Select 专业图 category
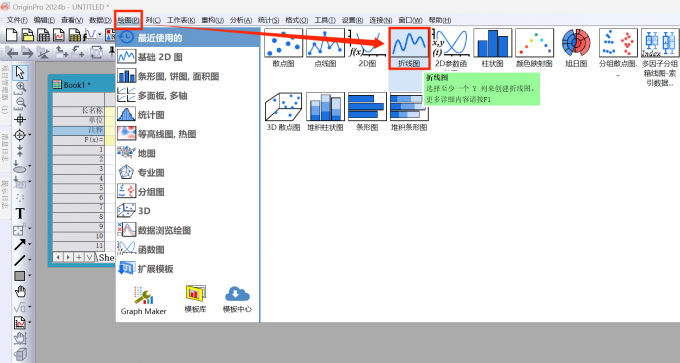This screenshot has height=363, width=680. [x=188, y=173]
